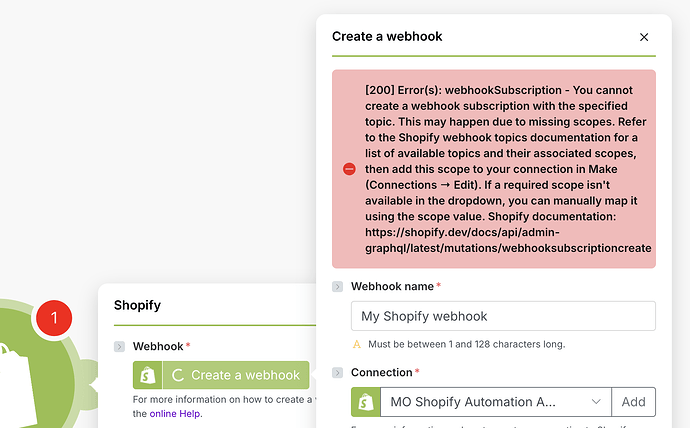
Task: Click the Shopify panel title
Action: point(137,305)
